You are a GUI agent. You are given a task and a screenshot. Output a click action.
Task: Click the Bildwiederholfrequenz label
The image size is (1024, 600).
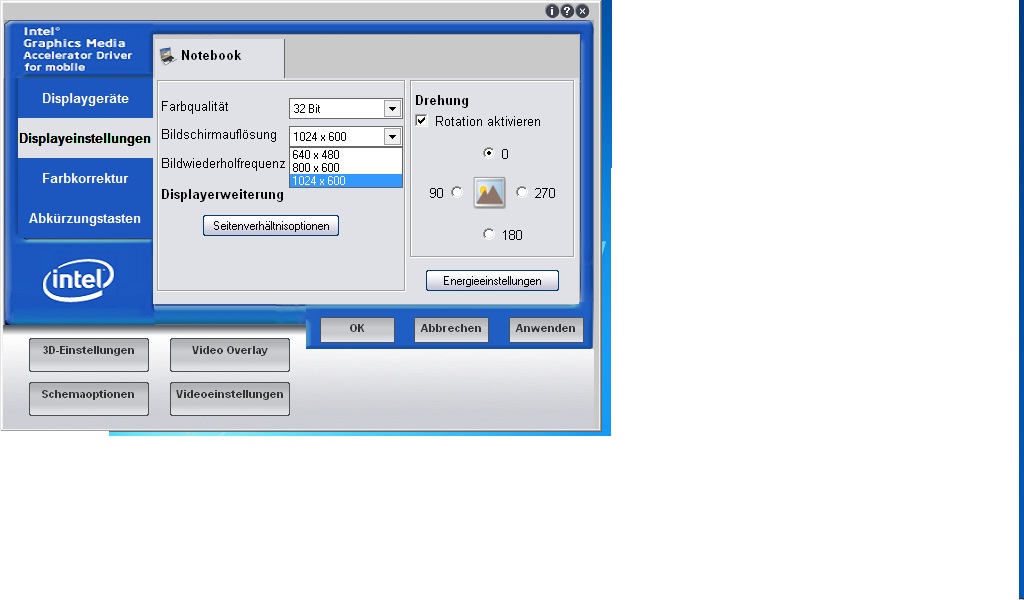(223, 163)
